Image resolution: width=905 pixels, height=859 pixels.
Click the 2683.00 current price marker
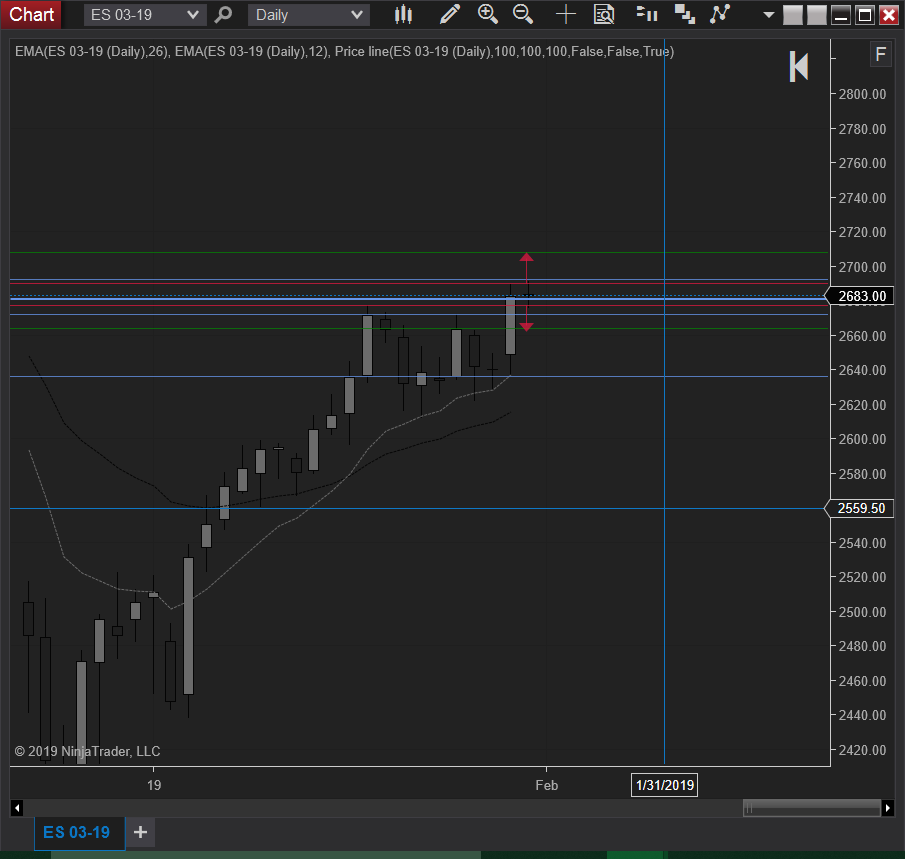point(859,296)
